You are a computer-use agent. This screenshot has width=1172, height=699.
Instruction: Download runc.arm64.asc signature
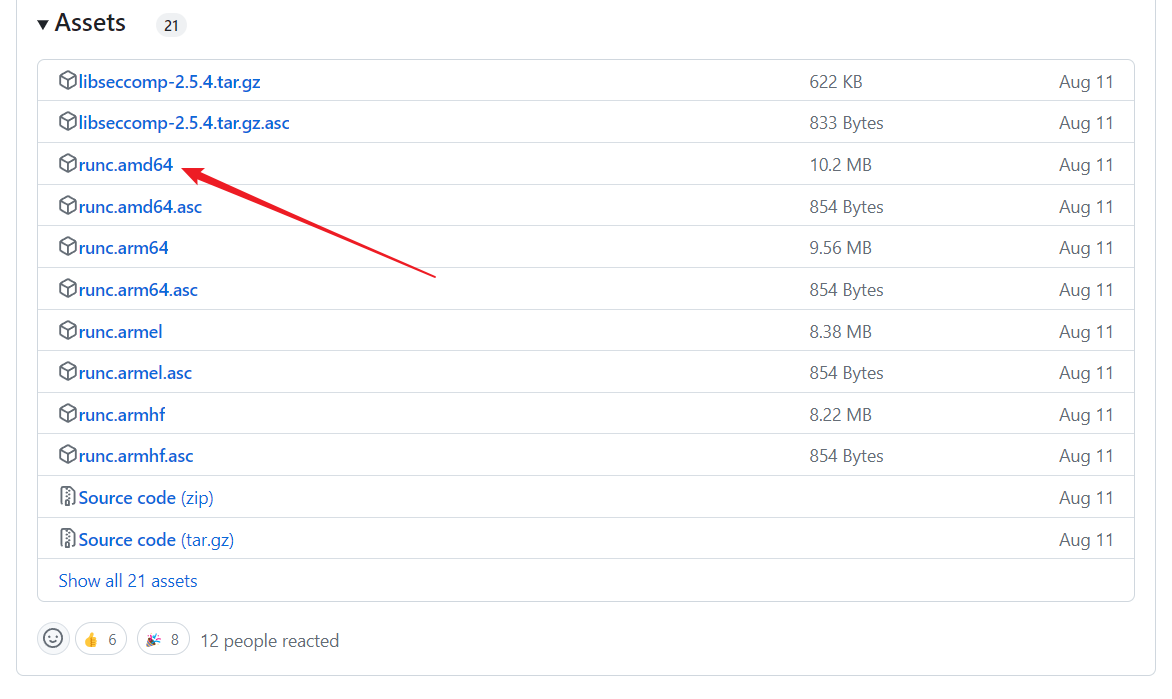pyautogui.click(x=138, y=290)
